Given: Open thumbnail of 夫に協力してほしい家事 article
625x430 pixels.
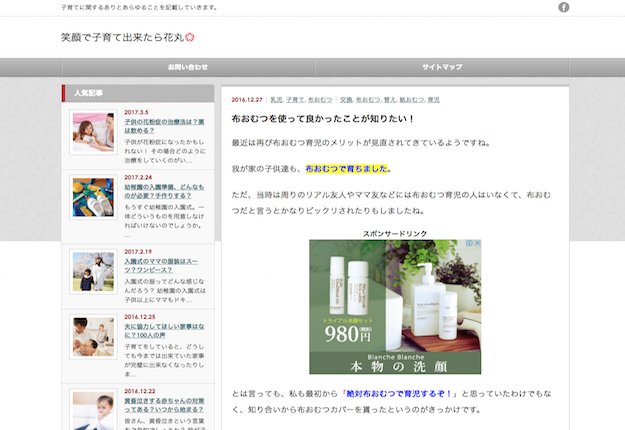Looking at the screenshot, I should point(93,337).
